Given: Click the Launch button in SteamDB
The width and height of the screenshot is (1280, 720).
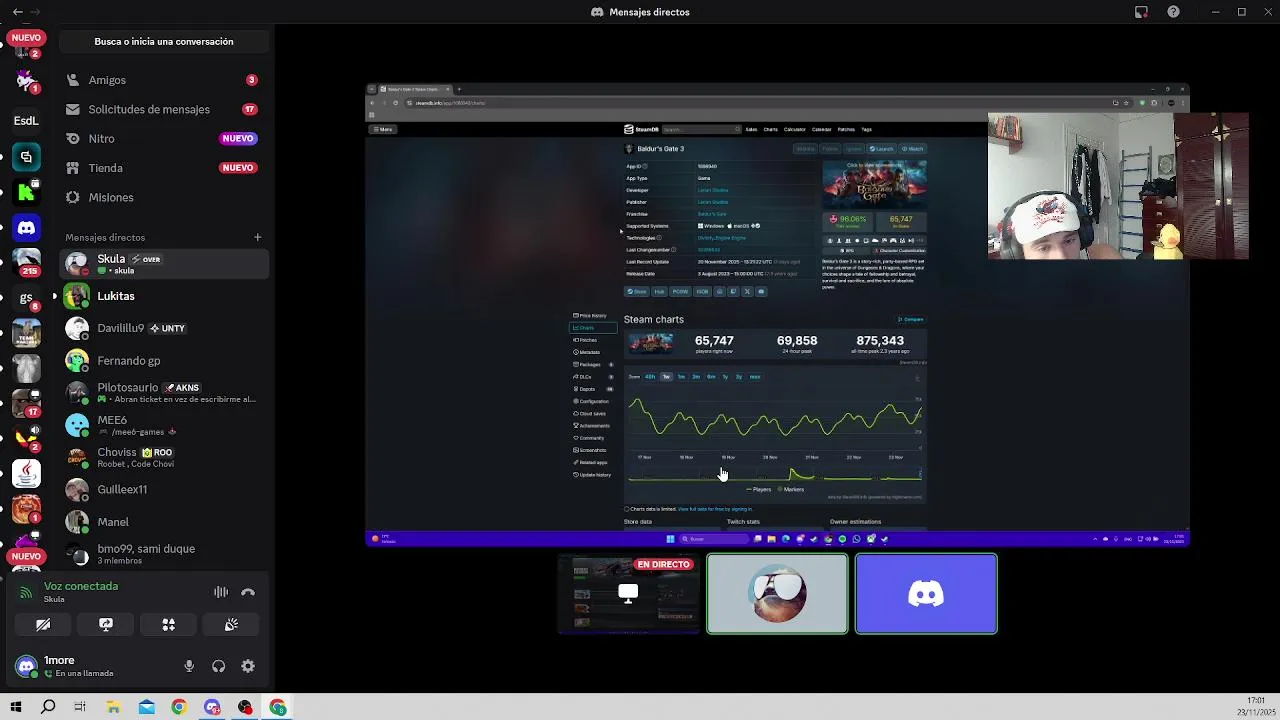Looking at the screenshot, I should [x=881, y=149].
